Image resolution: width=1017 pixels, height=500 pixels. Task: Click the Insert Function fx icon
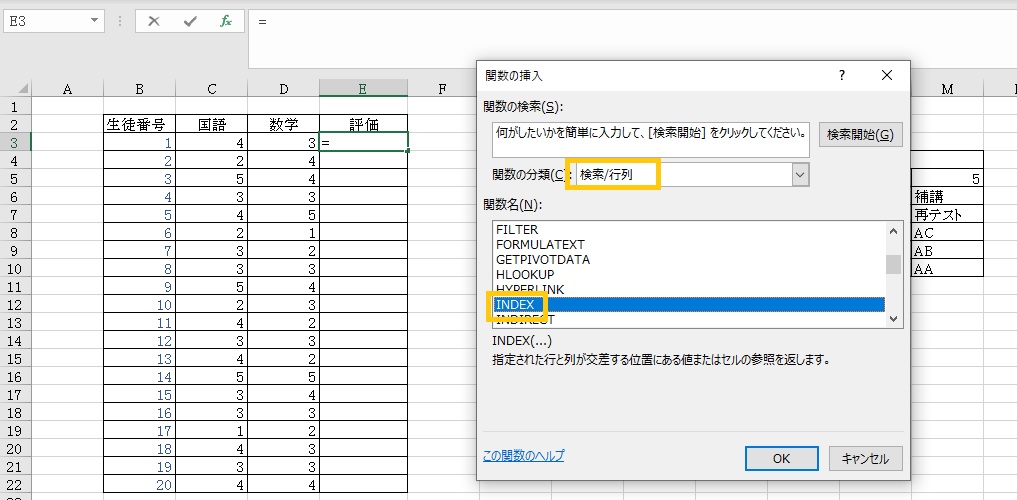click(x=226, y=21)
